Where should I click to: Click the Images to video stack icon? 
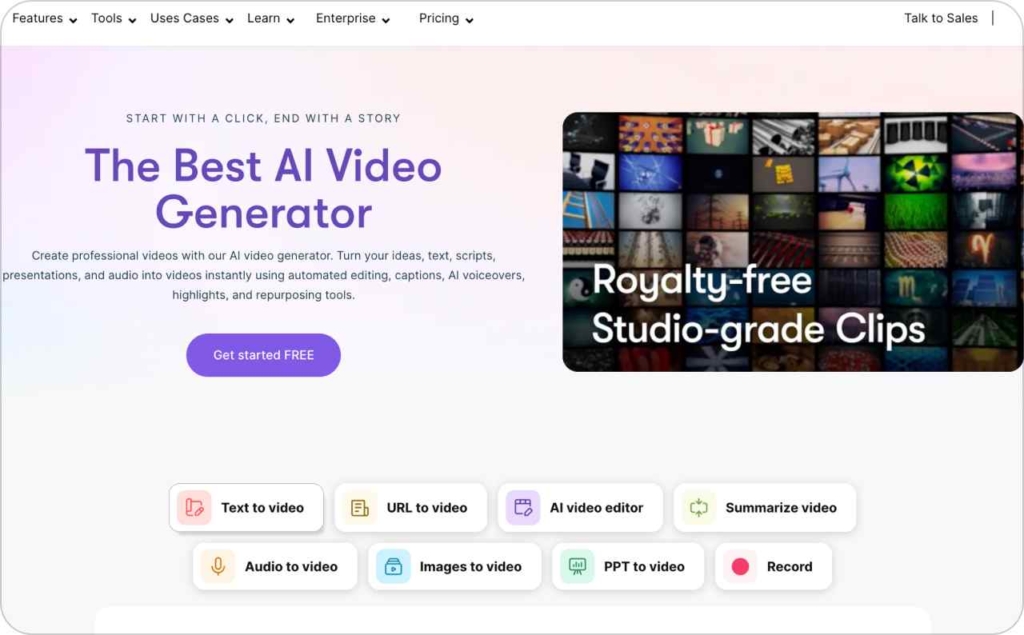(393, 566)
